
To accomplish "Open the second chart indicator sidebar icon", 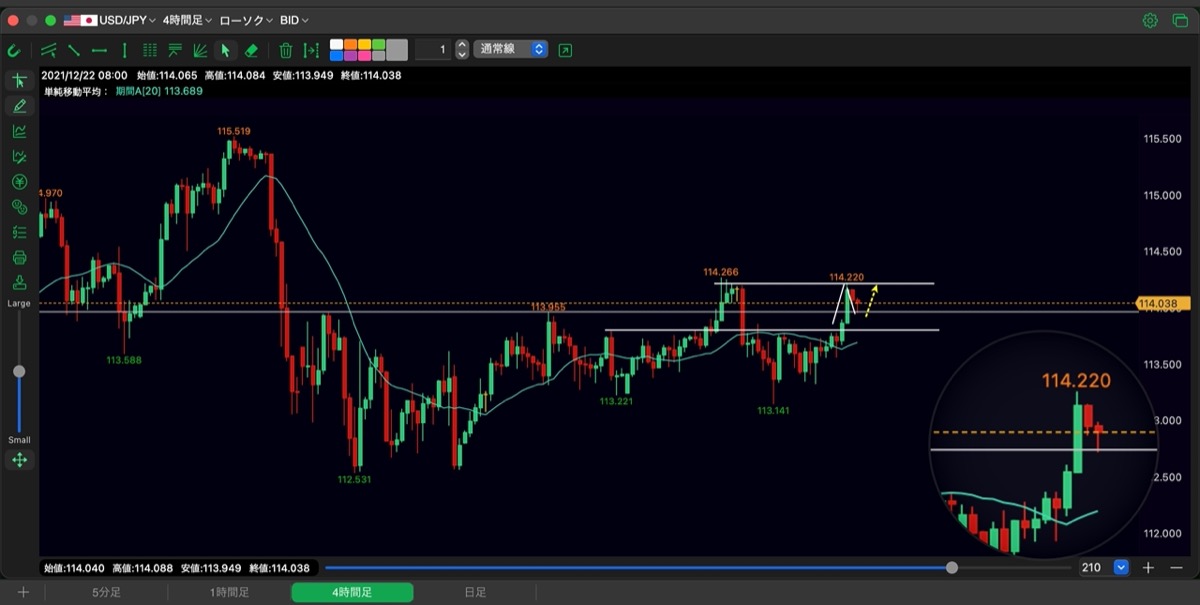I will [x=19, y=156].
